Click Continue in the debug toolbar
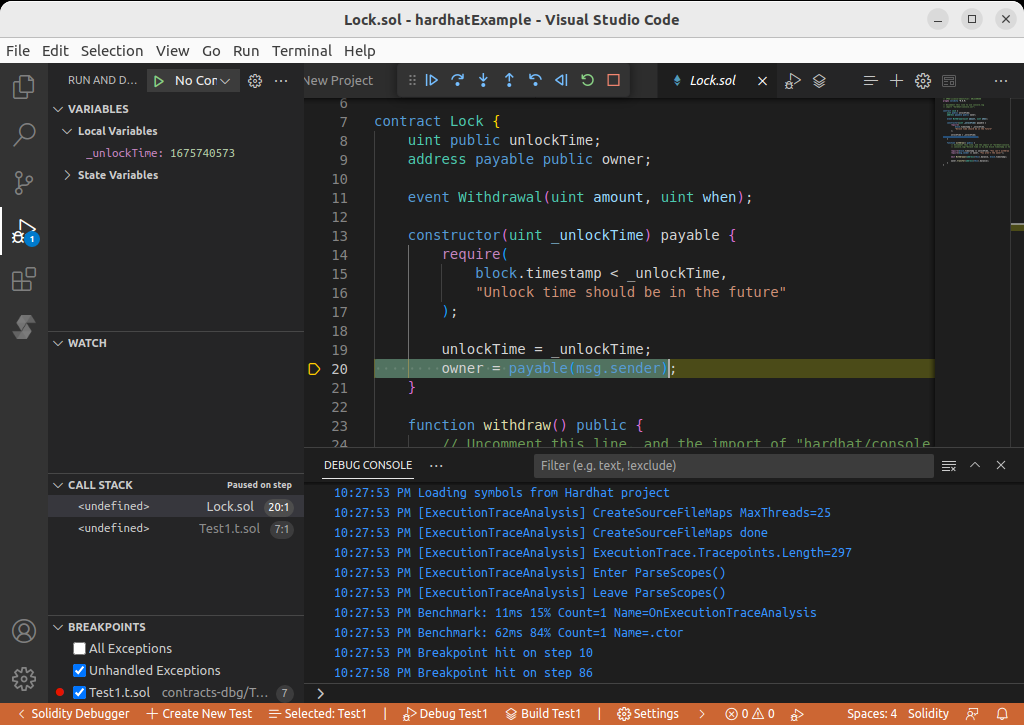Screen dimensions: 1024x725 (x=432, y=81)
